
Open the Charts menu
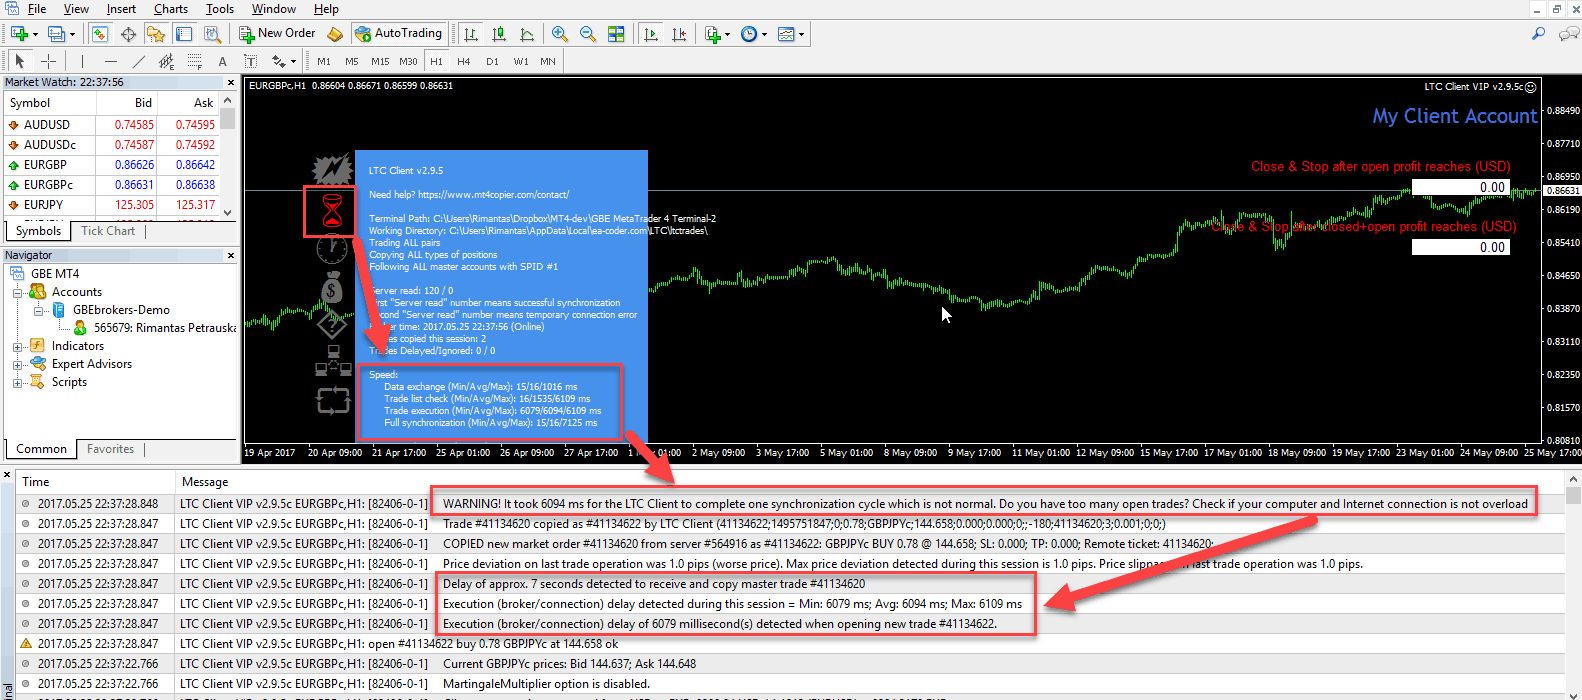coord(171,9)
